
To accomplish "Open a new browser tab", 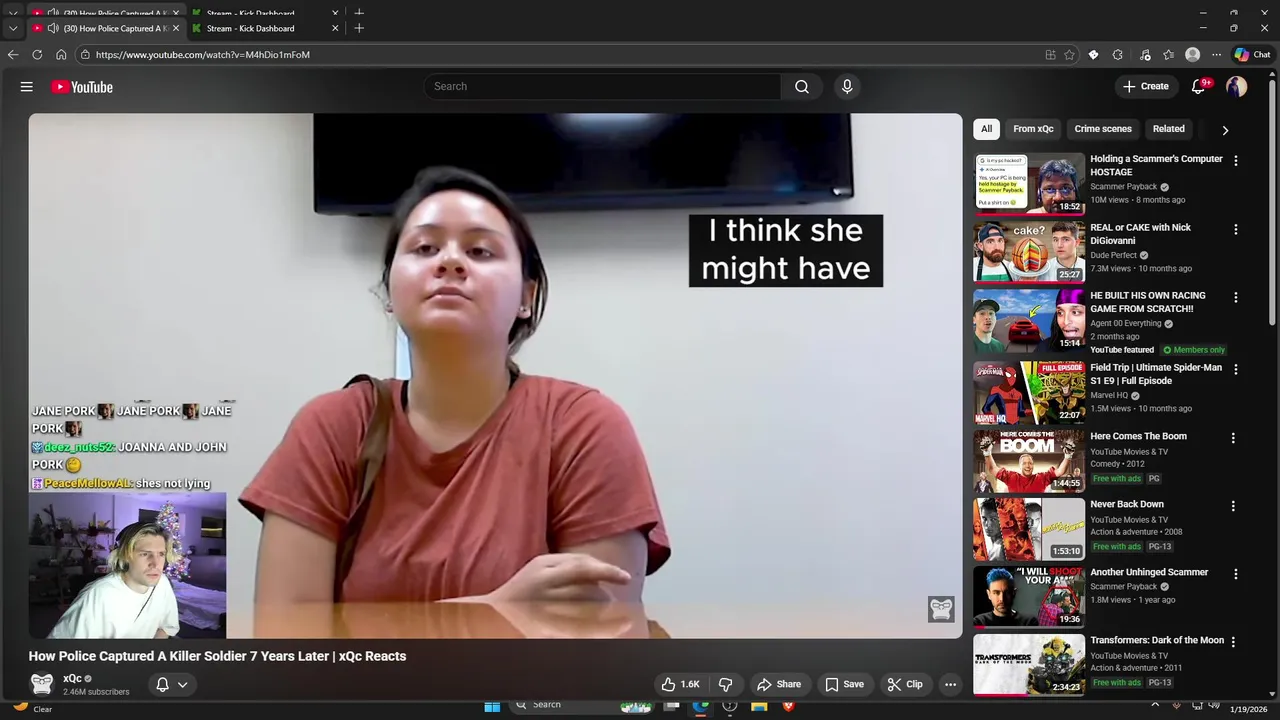I will coord(359,28).
